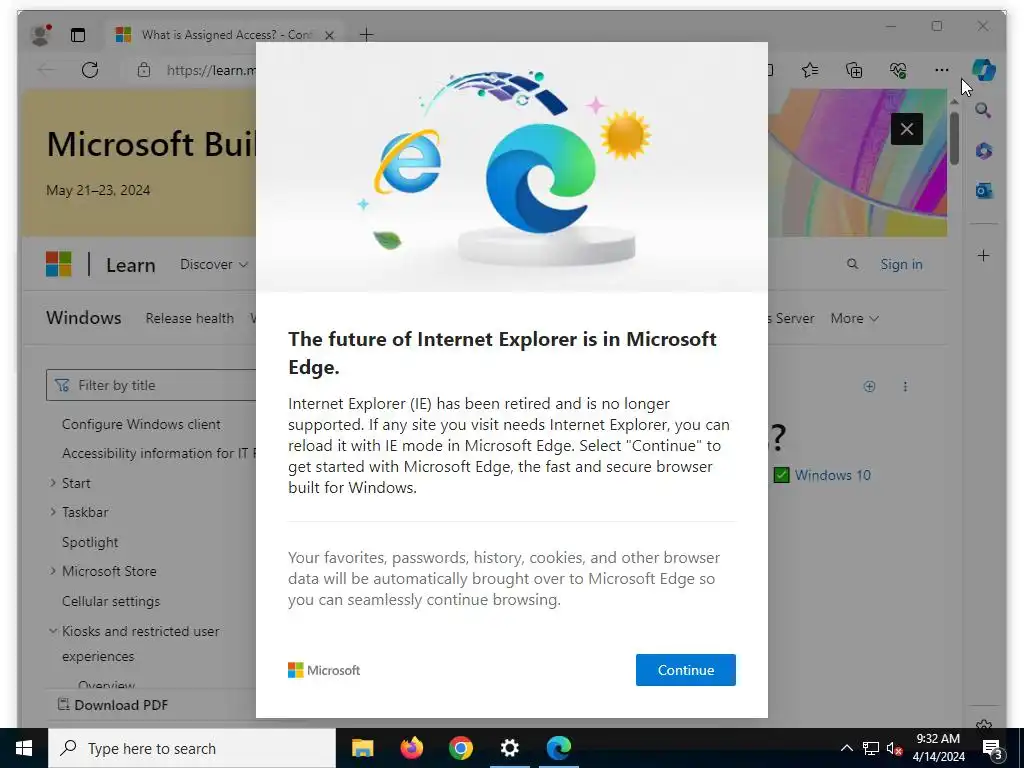This screenshot has width=1024, height=768.
Task: Open the Release health tab
Action: coord(189,318)
